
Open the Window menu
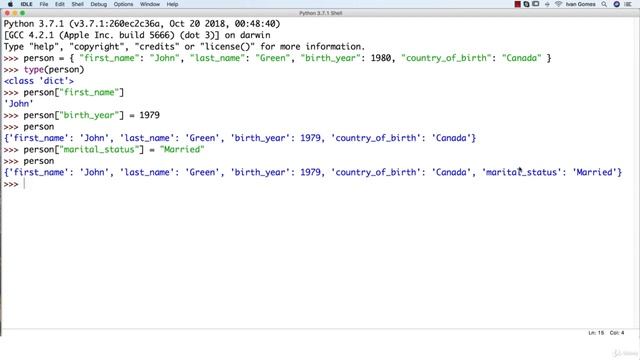point(150,4)
